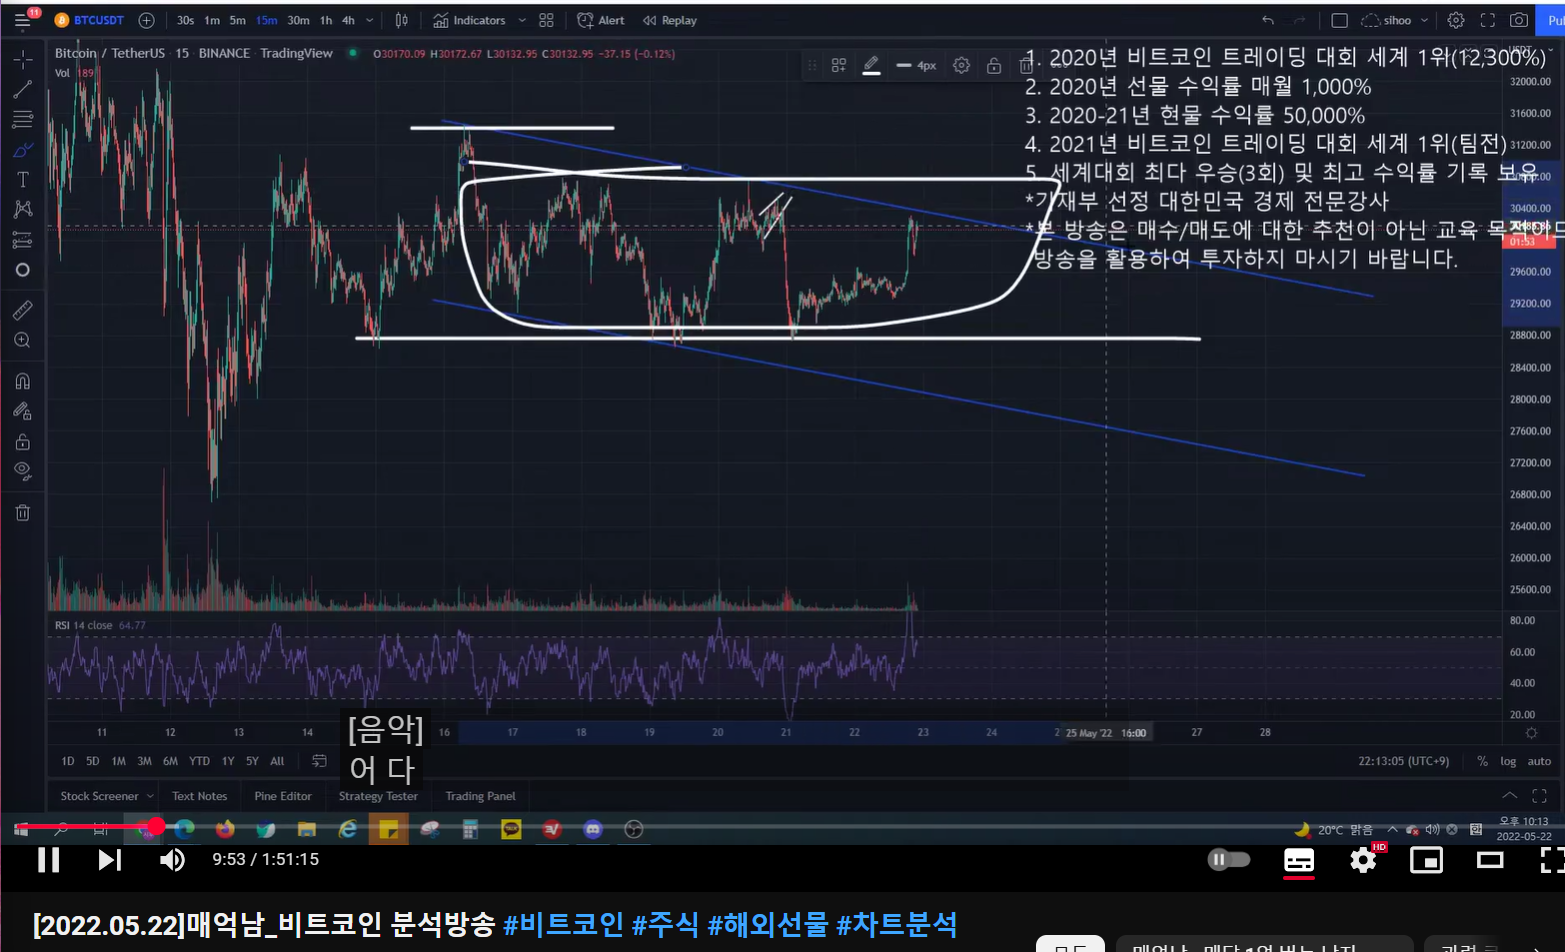Open the #차트분석 hashtag link
Image resolution: width=1565 pixels, height=952 pixels.
click(897, 924)
